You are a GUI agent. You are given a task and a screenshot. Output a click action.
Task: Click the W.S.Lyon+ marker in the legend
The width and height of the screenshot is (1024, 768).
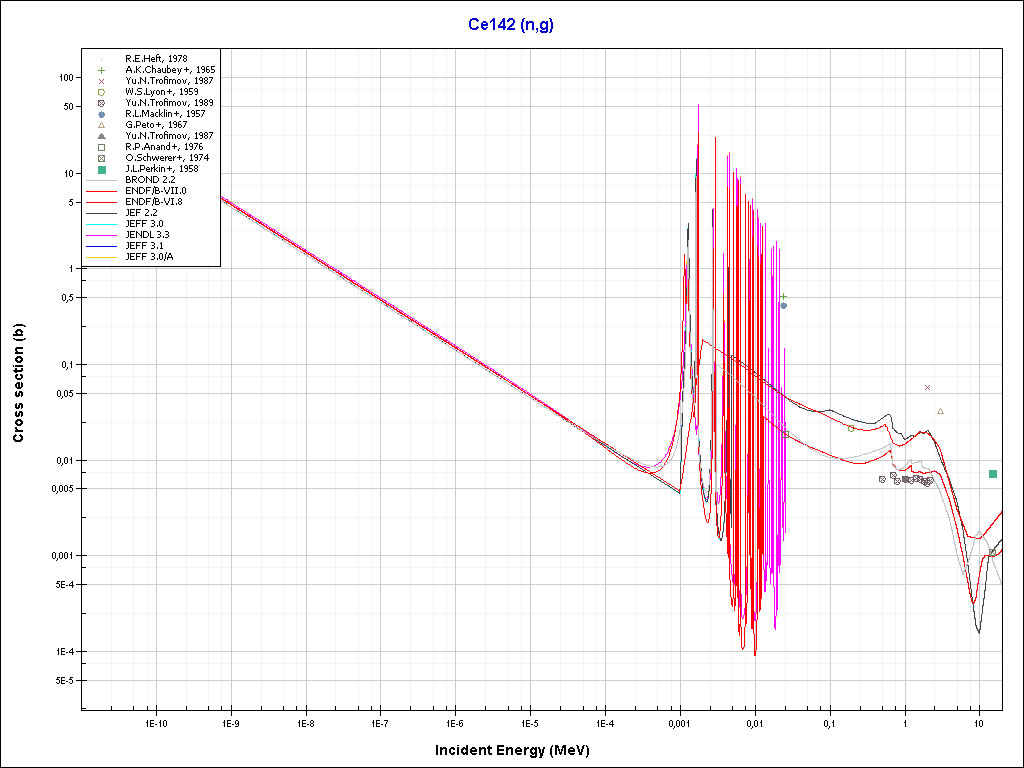tap(102, 92)
